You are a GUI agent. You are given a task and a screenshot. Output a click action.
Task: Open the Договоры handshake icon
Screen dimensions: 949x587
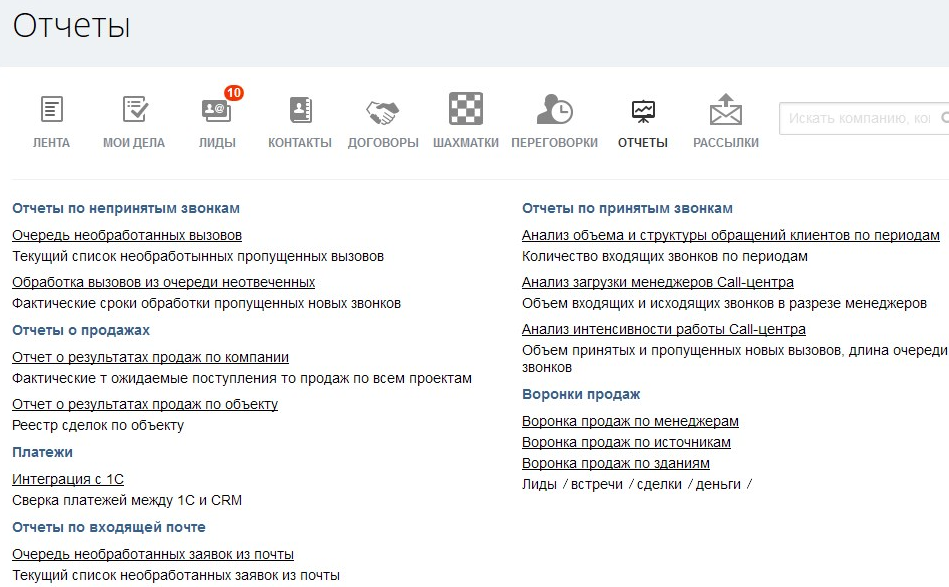(383, 112)
